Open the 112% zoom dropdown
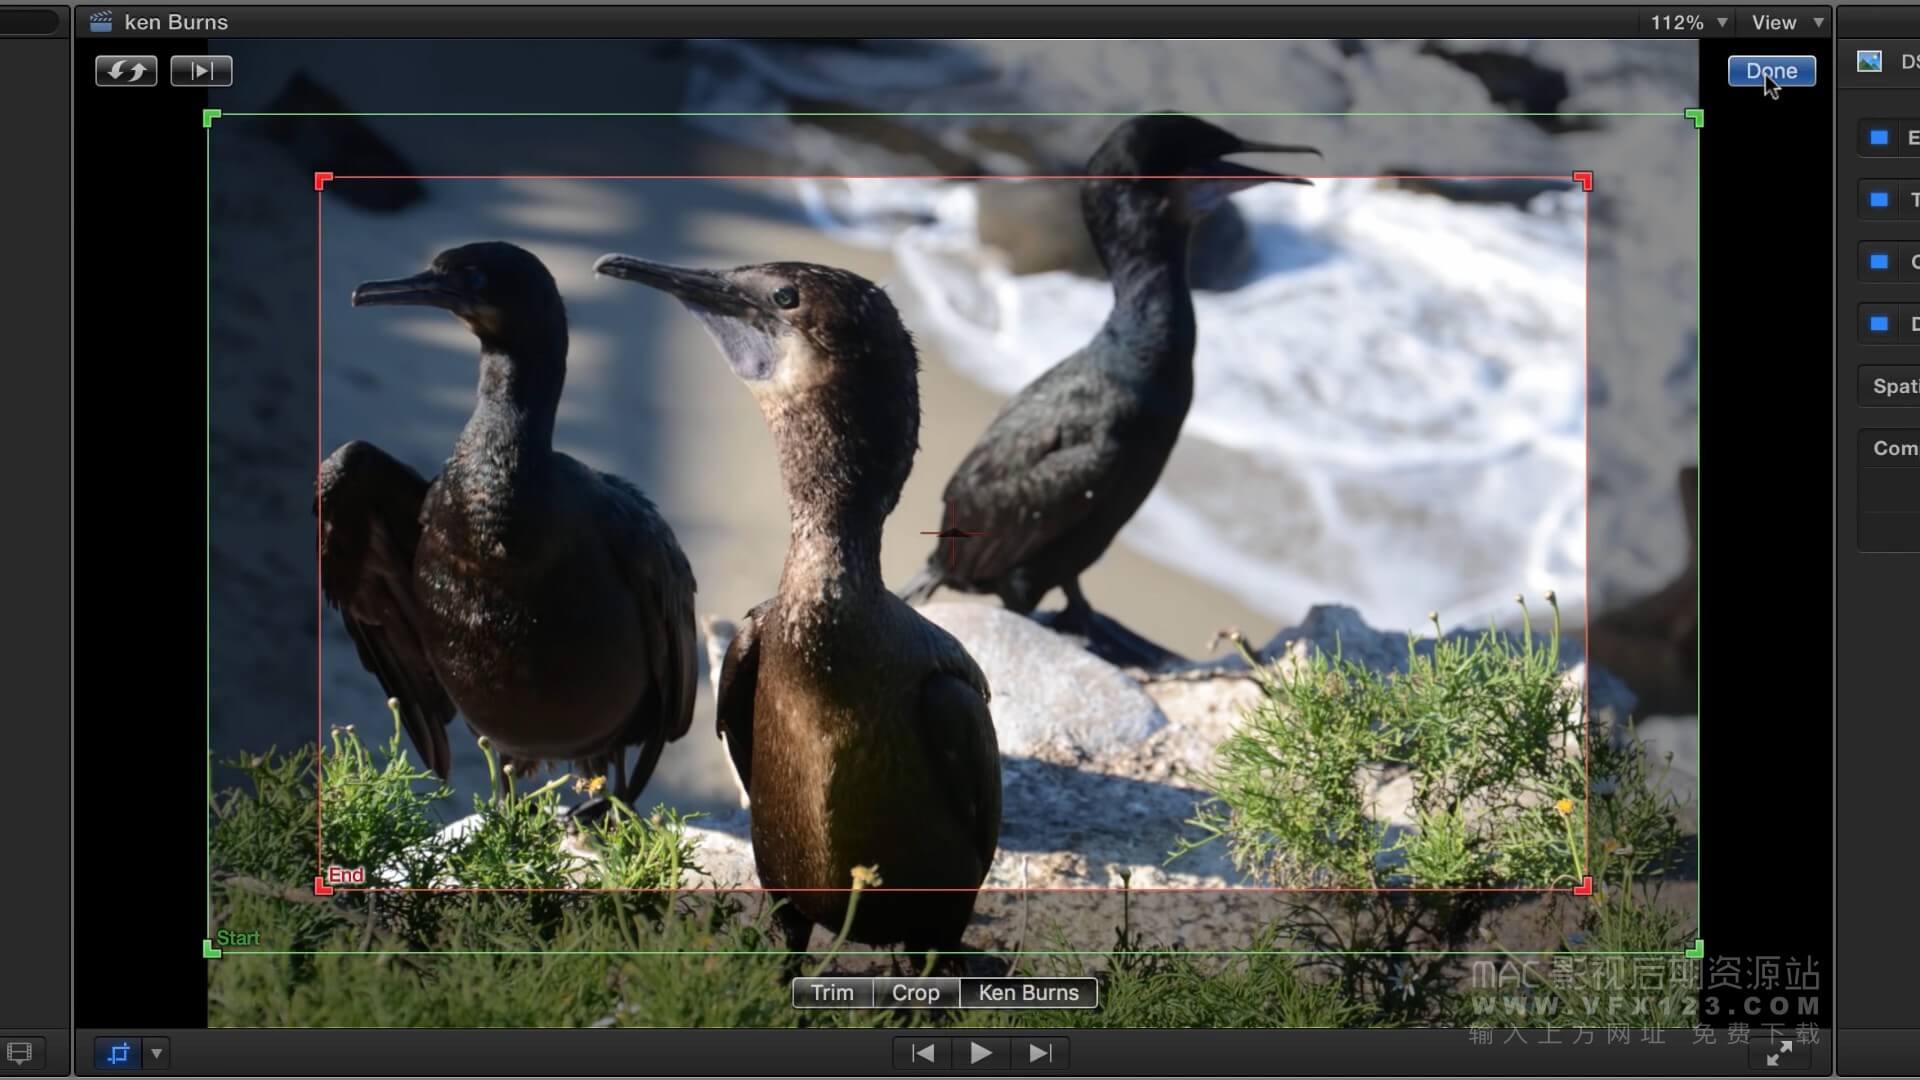Viewport: 1920px width, 1080px height. click(1688, 22)
